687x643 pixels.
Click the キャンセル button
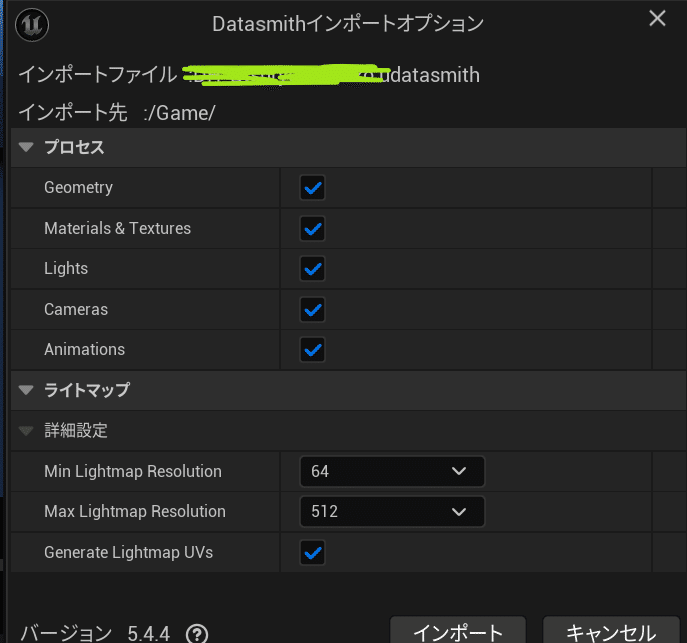click(611, 631)
